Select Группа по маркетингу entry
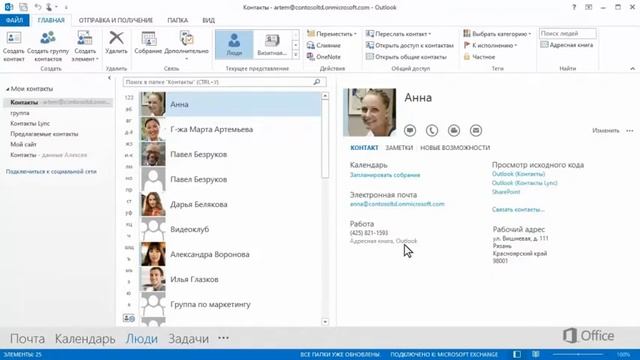The image size is (640, 360). (231, 304)
